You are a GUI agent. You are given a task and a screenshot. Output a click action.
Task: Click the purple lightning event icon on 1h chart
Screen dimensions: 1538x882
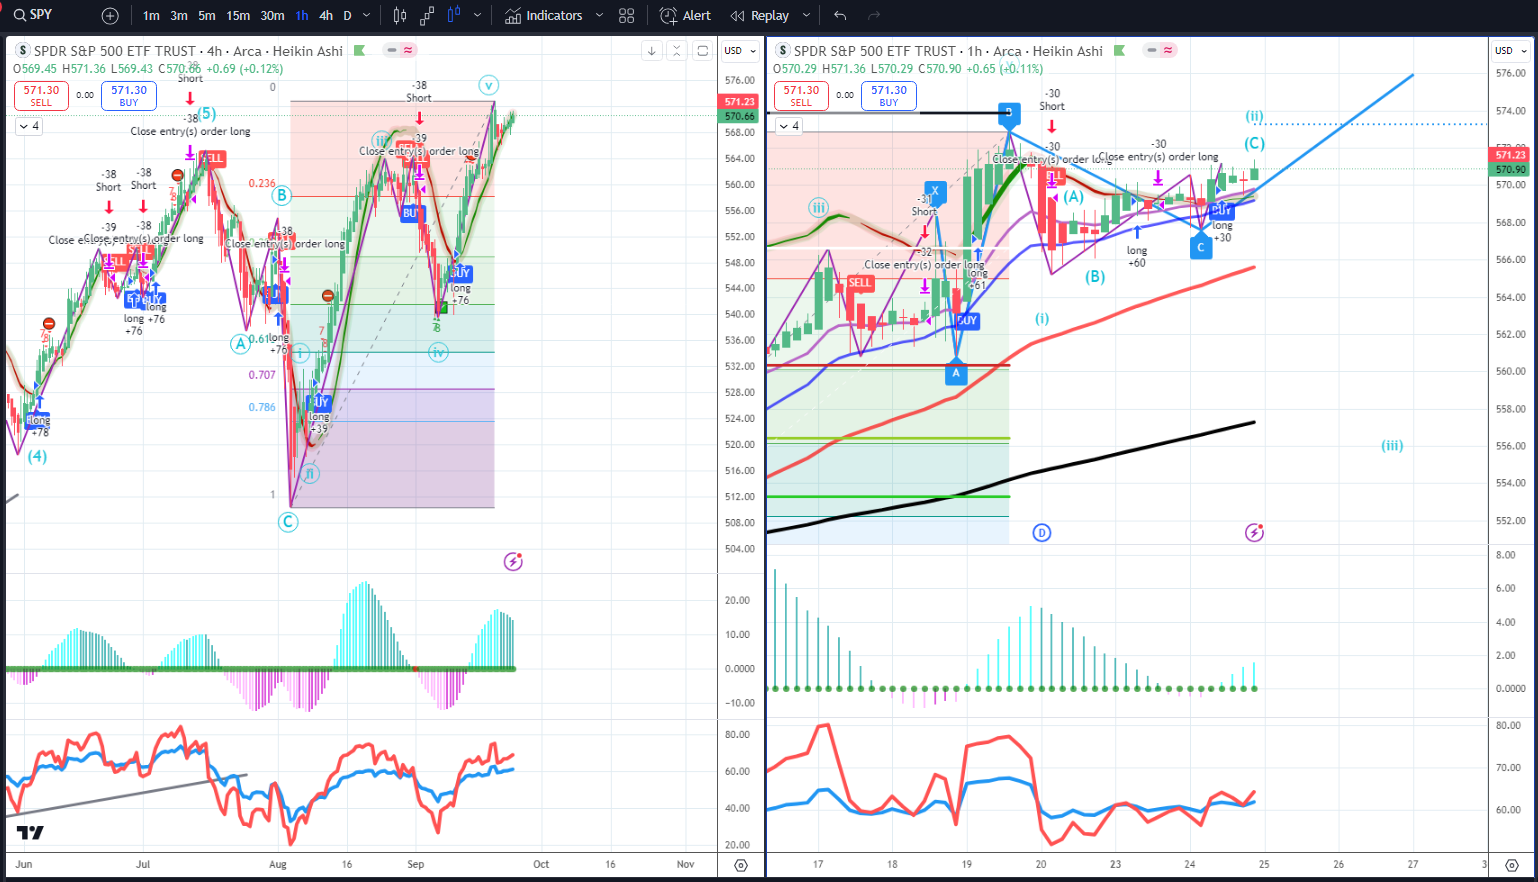click(1254, 532)
